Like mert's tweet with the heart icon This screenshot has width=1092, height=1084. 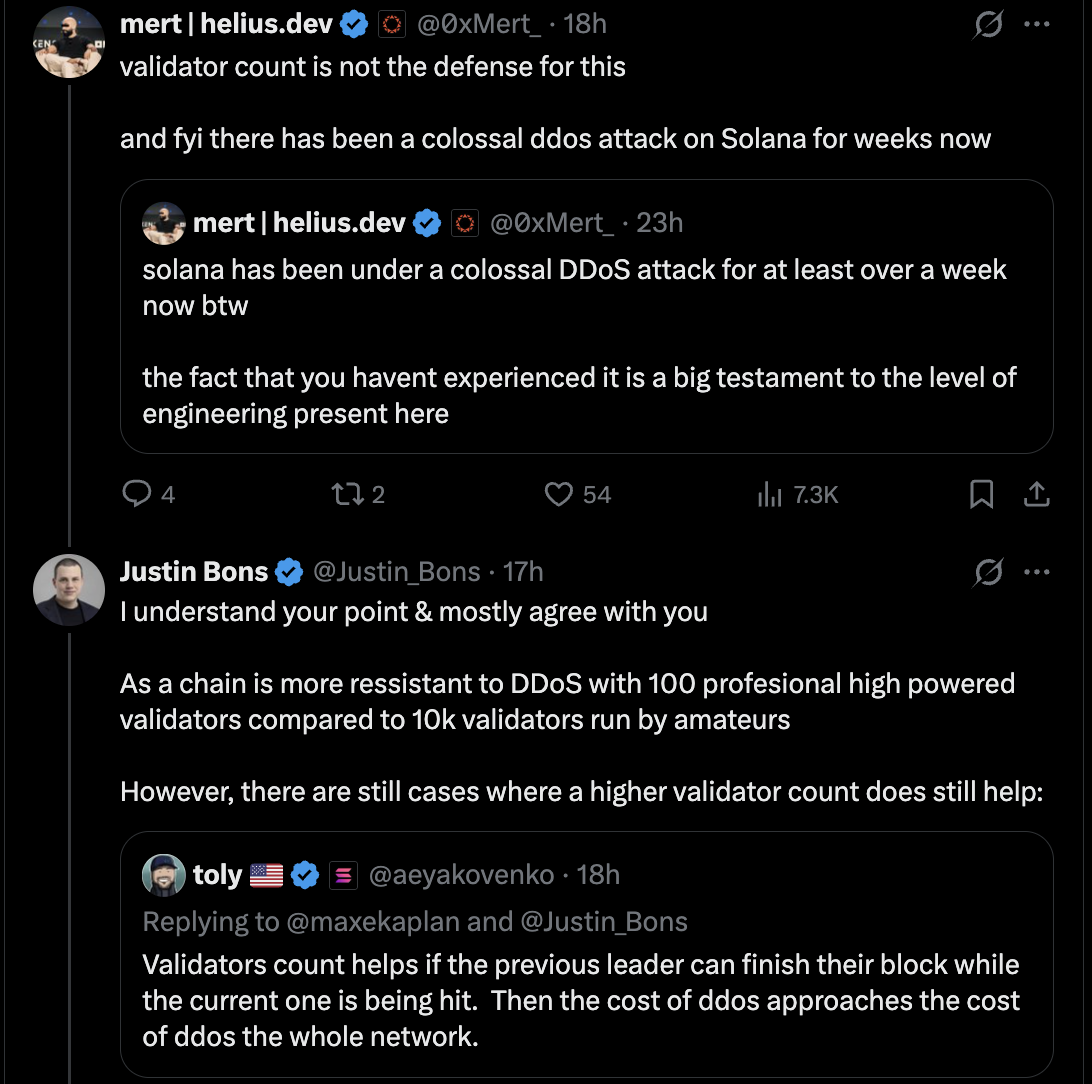coord(559,494)
